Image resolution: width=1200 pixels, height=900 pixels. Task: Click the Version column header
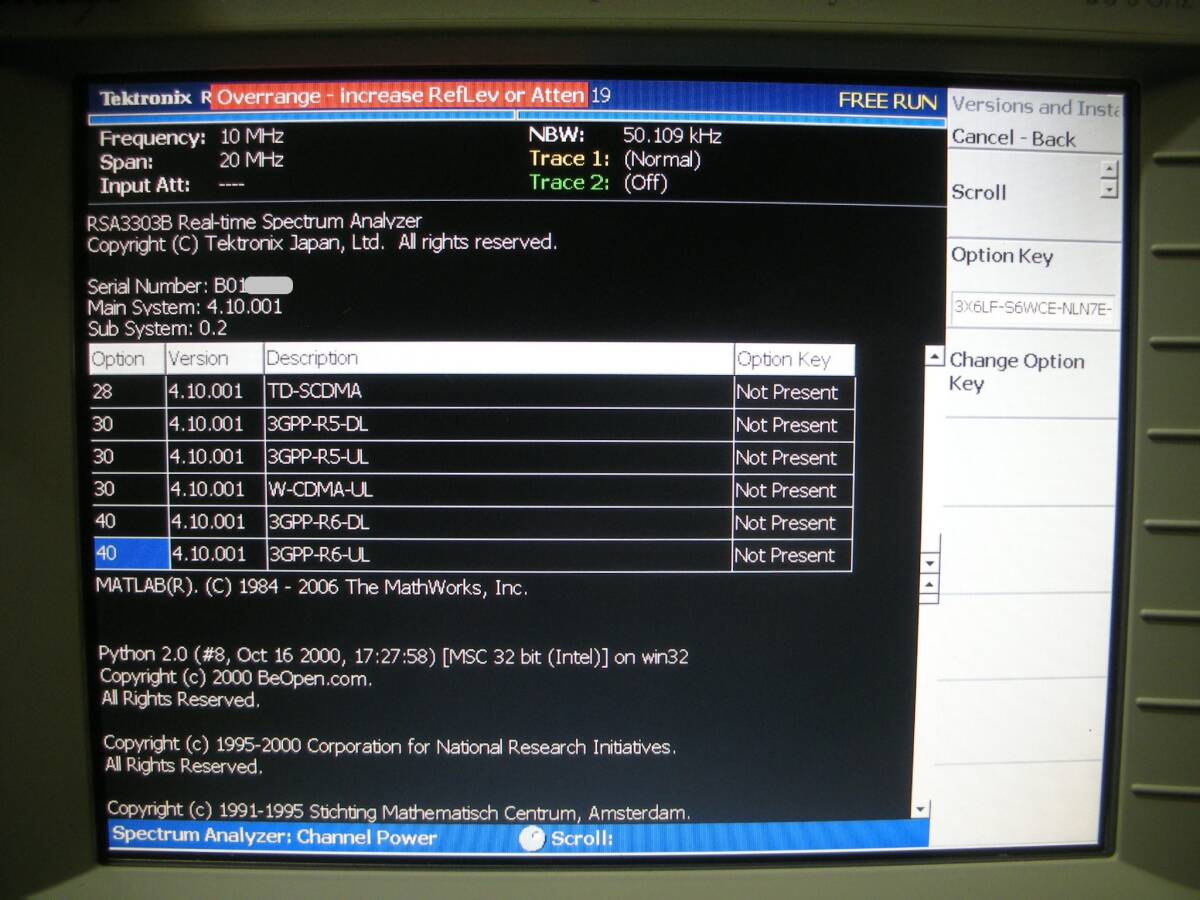(213, 358)
